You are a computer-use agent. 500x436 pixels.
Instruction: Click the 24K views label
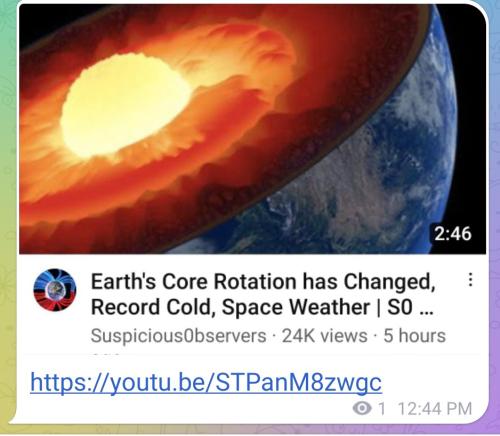pos(324,336)
